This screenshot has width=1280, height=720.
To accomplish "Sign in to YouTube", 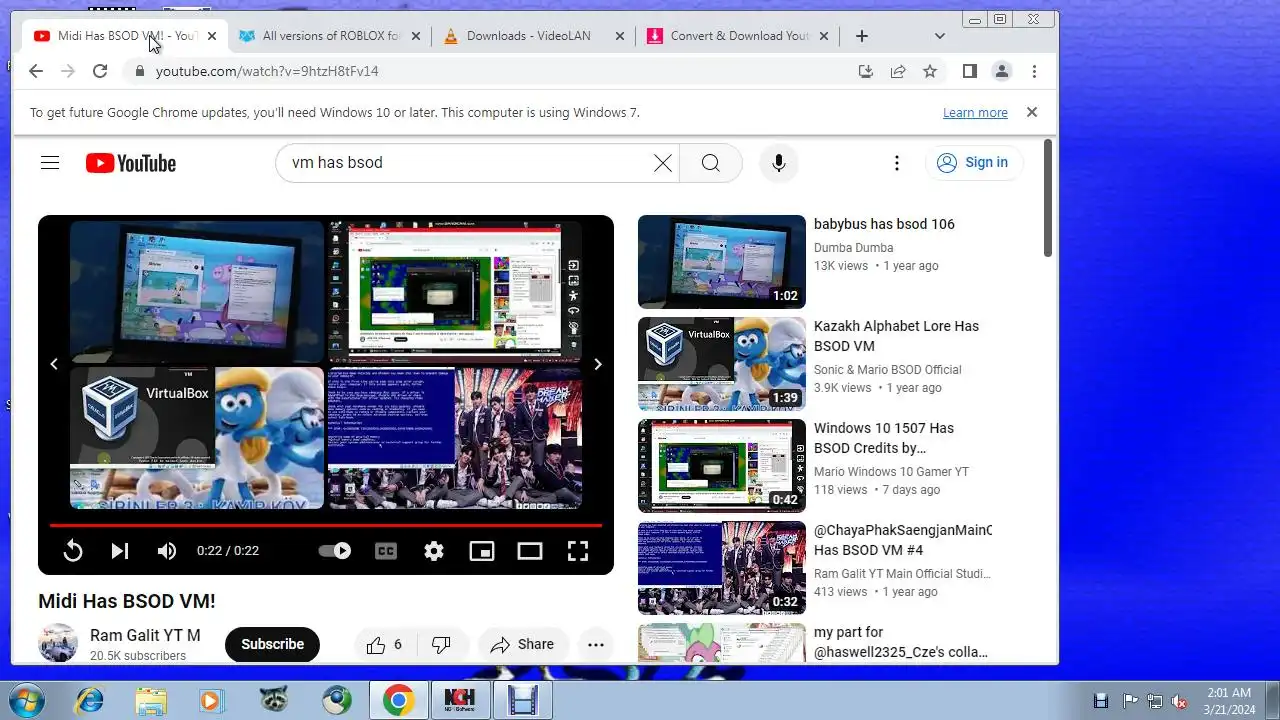I will pyautogui.click(x=974, y=163).
